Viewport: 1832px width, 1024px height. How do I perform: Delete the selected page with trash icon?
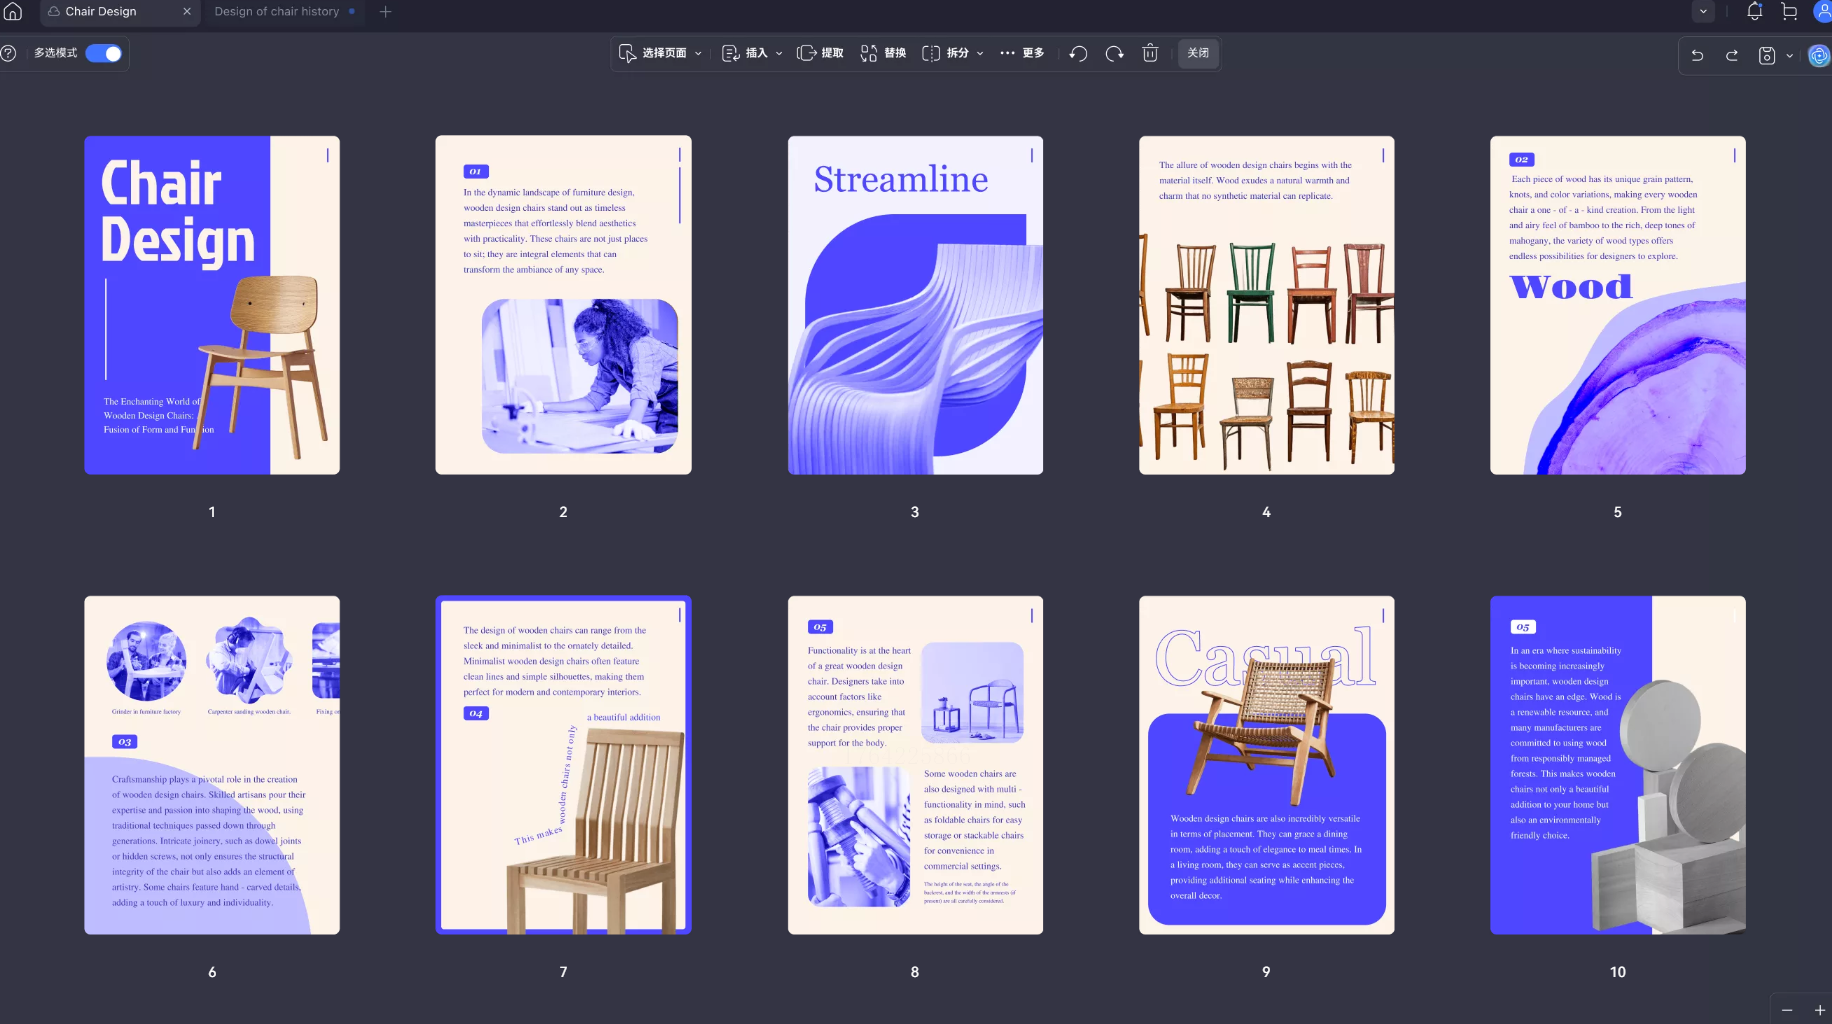point(1150,53)
